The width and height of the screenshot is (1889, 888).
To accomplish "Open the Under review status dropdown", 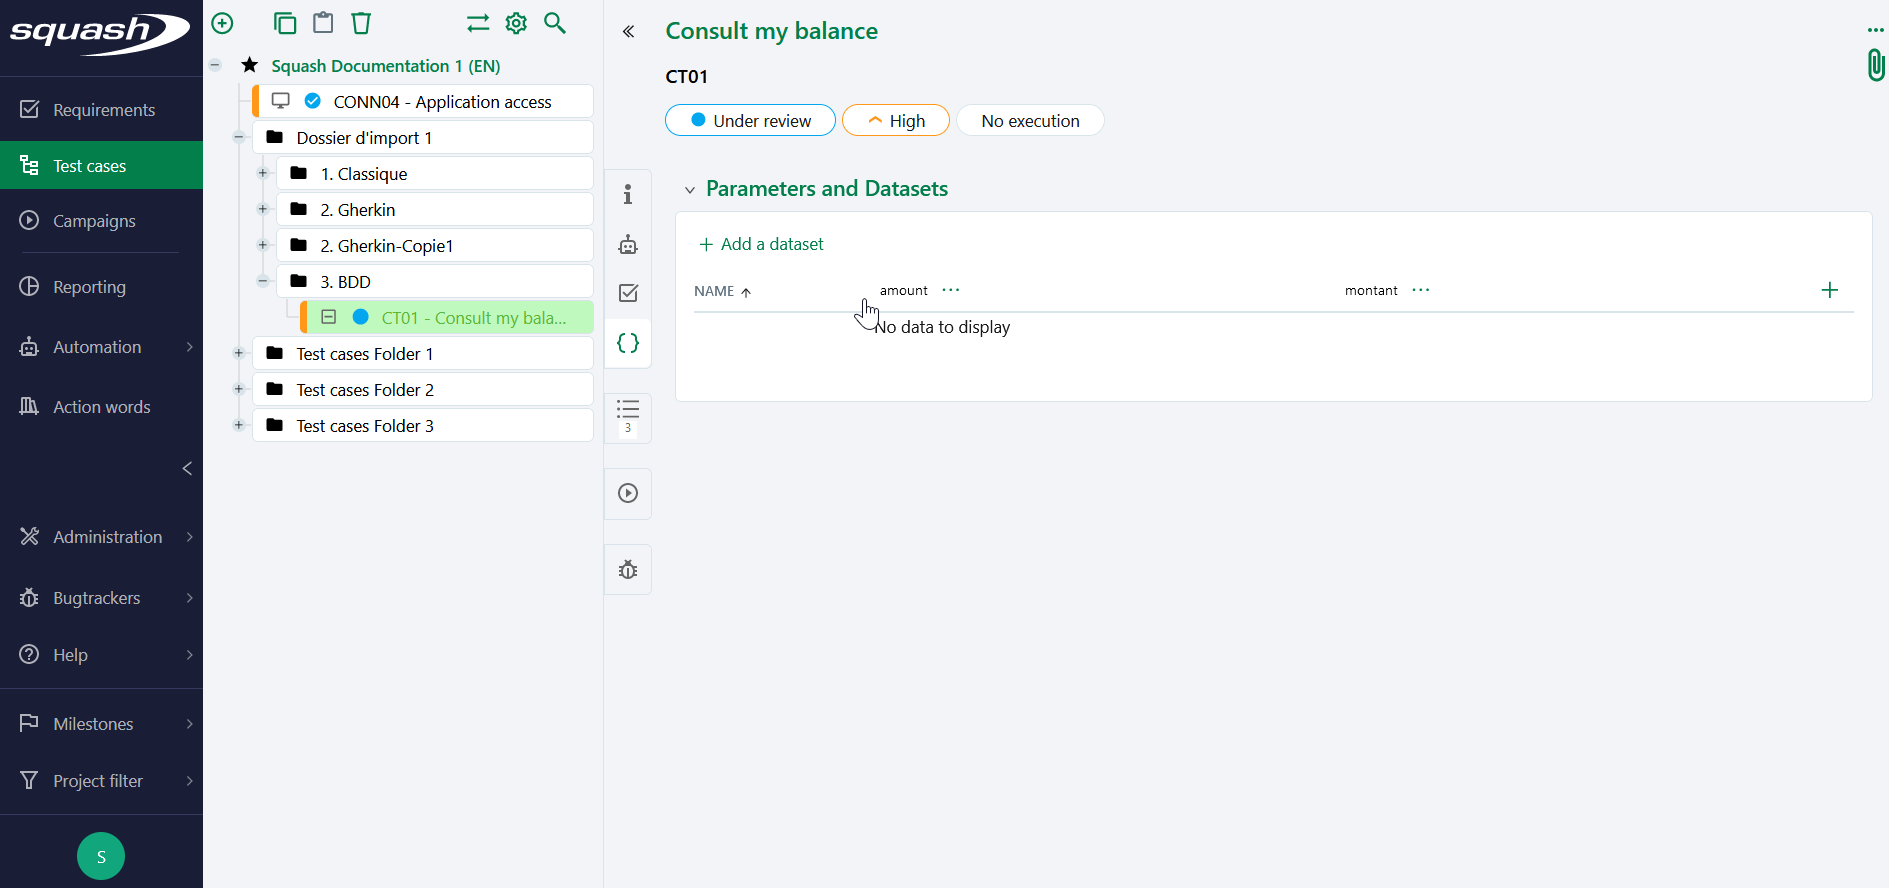I will click(750, 121).
